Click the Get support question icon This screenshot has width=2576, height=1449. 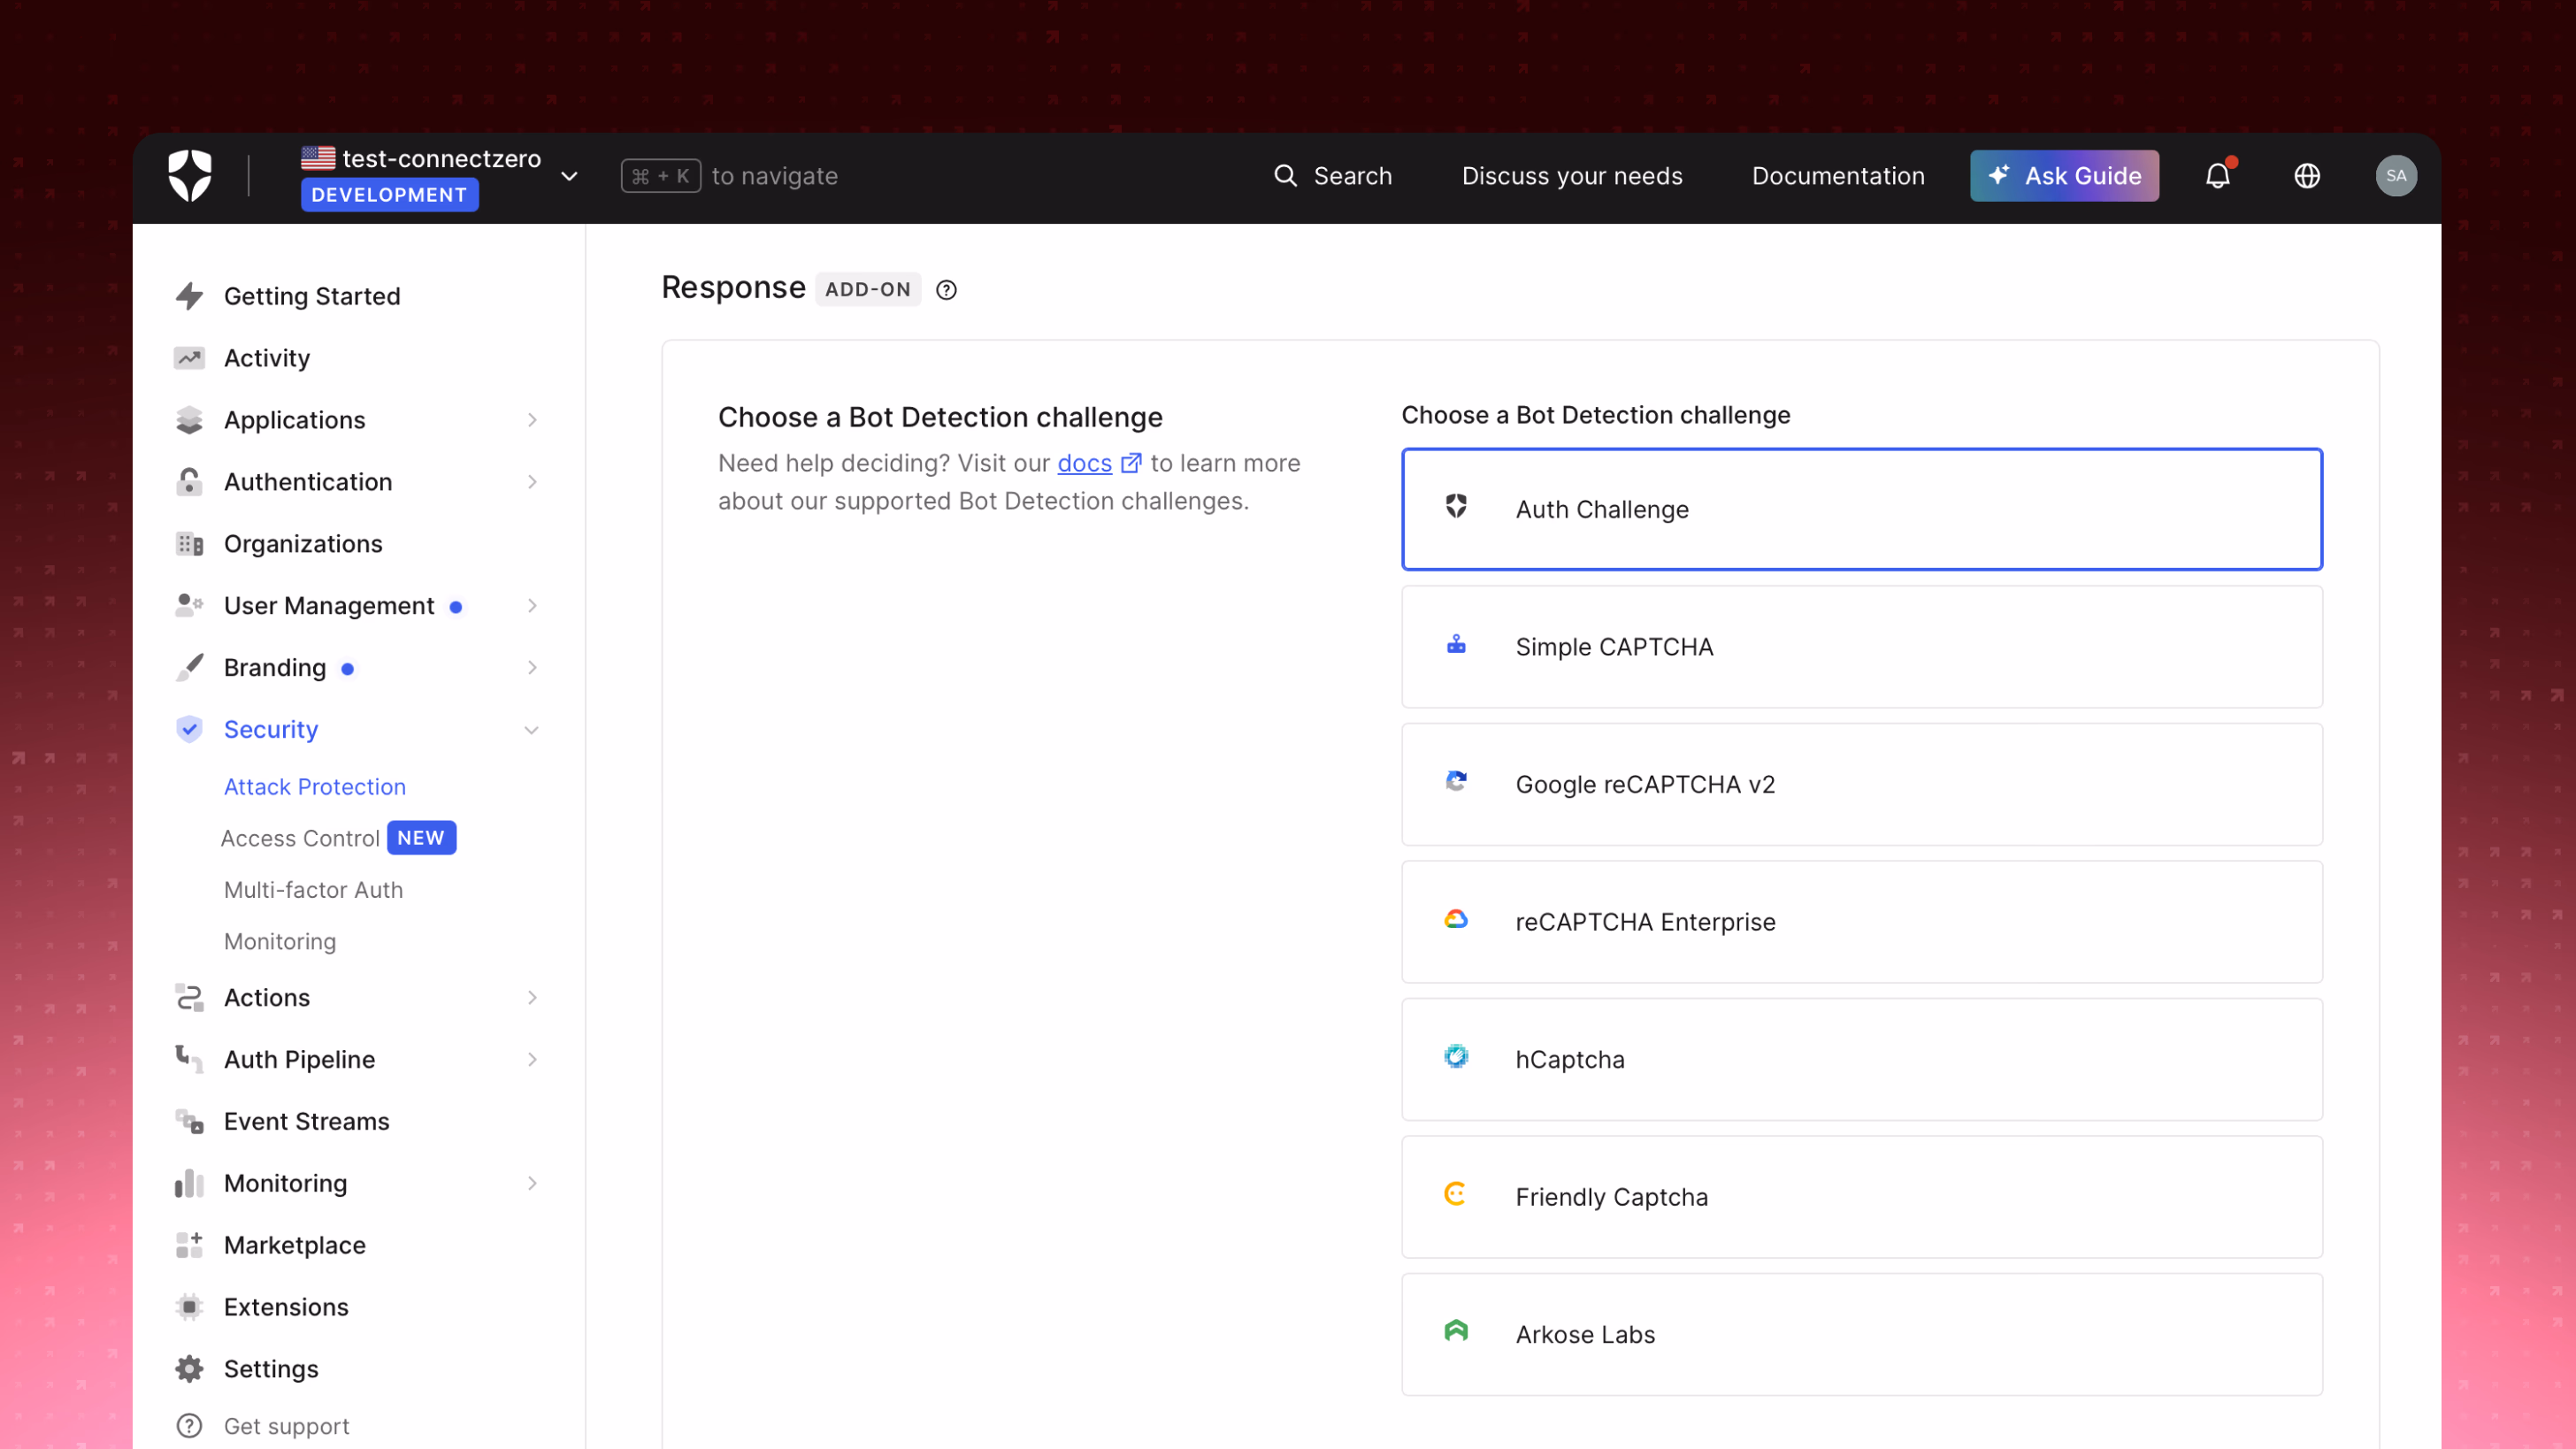(189, 1427)
